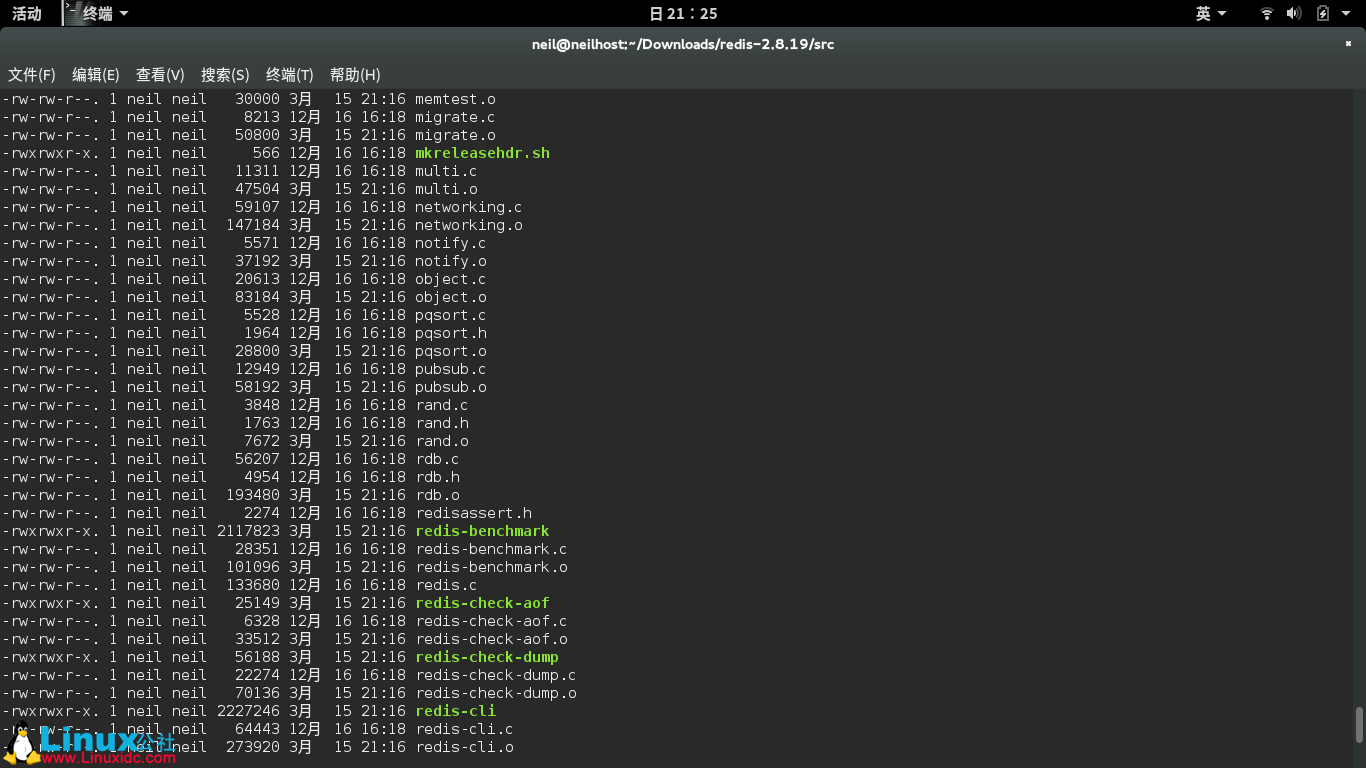Open the 帮助(H) menu
This screenshot has height=768, width=1366.
355,75
